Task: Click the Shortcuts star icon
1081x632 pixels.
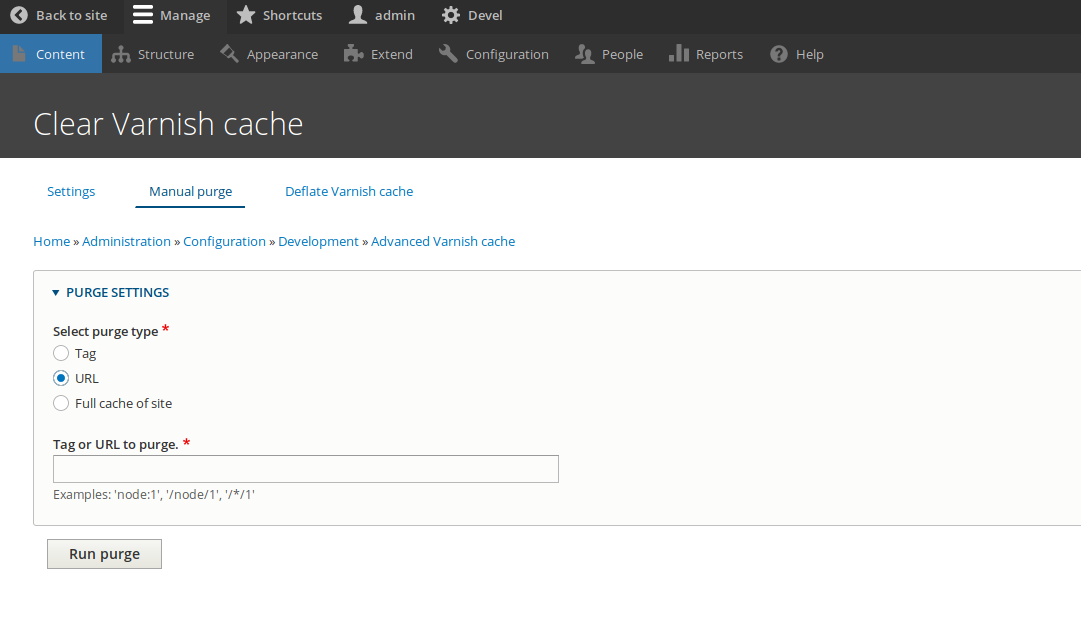Action: [245, 15]
